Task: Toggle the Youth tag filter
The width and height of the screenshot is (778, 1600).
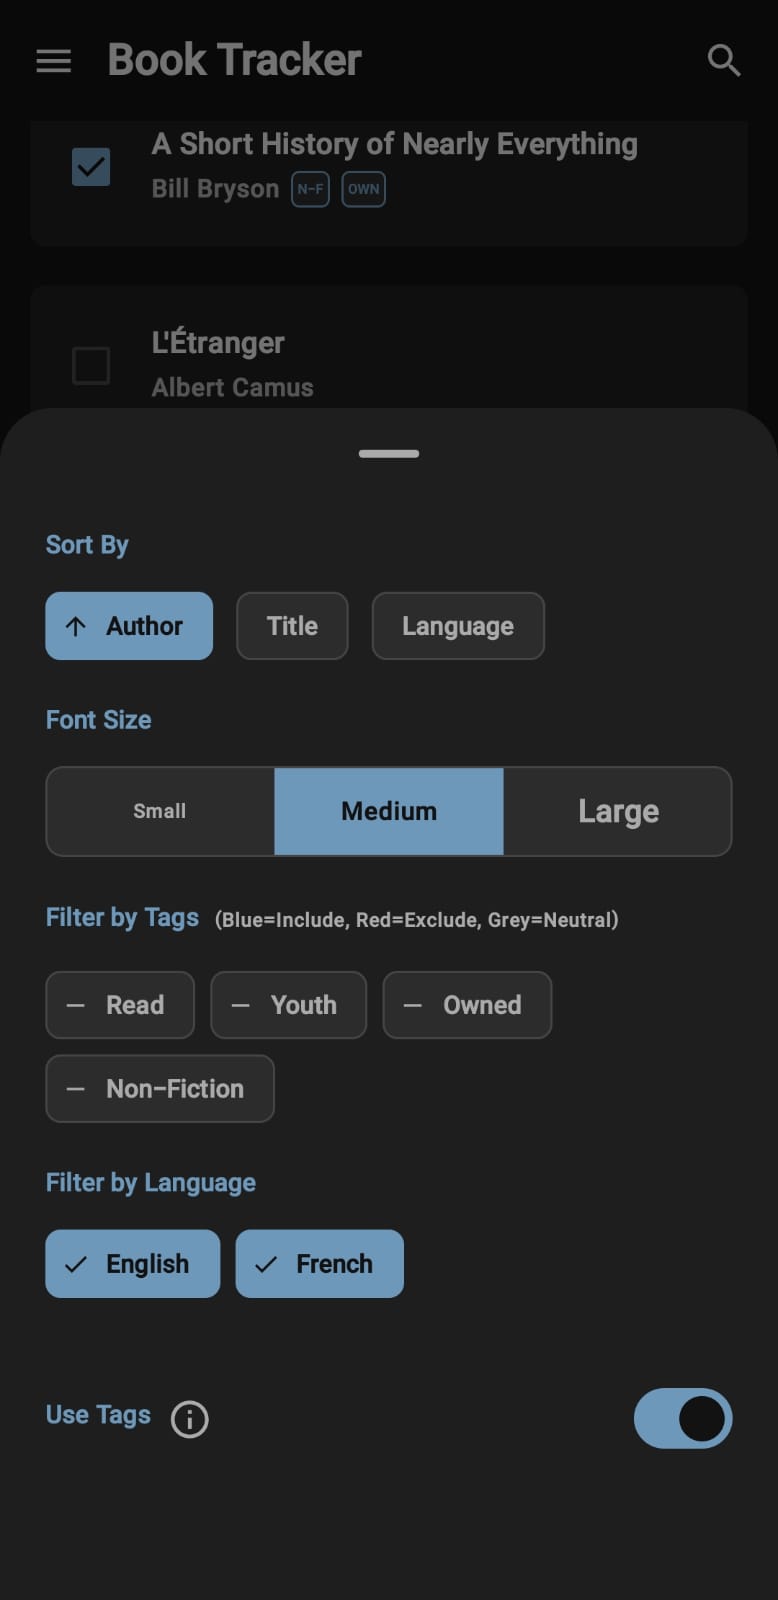Action: (288, 1005)
